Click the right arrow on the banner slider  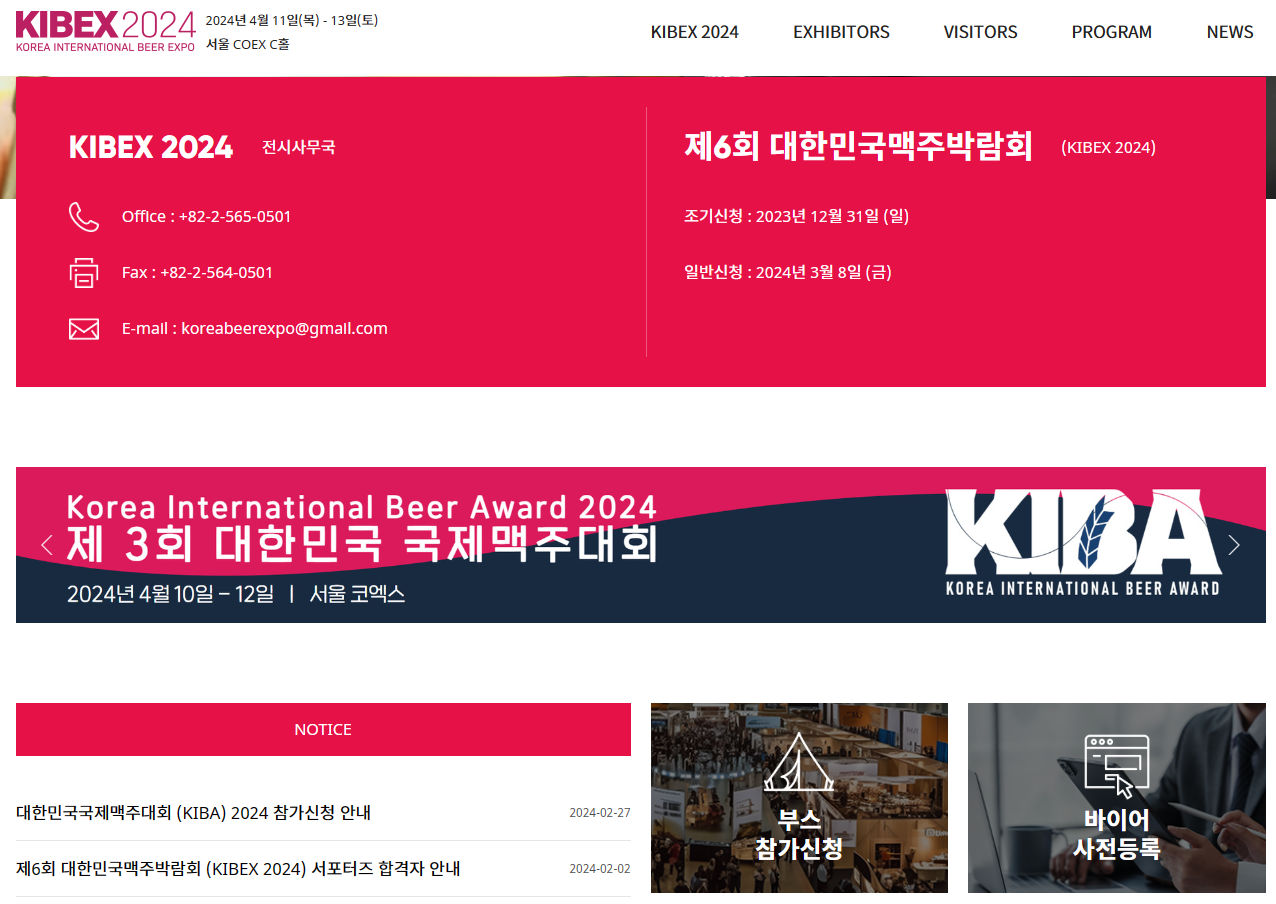point(1234,545)
